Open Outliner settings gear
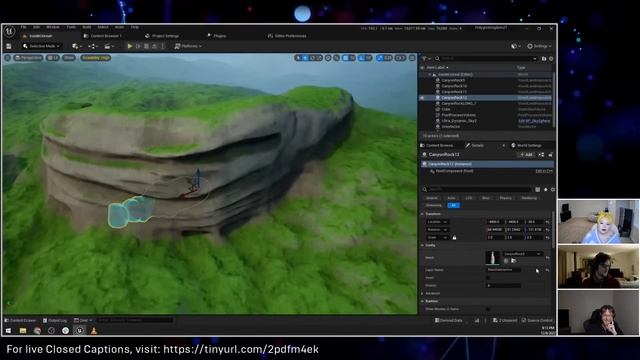The height and width of the screenshot is (360, 640). pyautogui.click(x=551, y=59)
